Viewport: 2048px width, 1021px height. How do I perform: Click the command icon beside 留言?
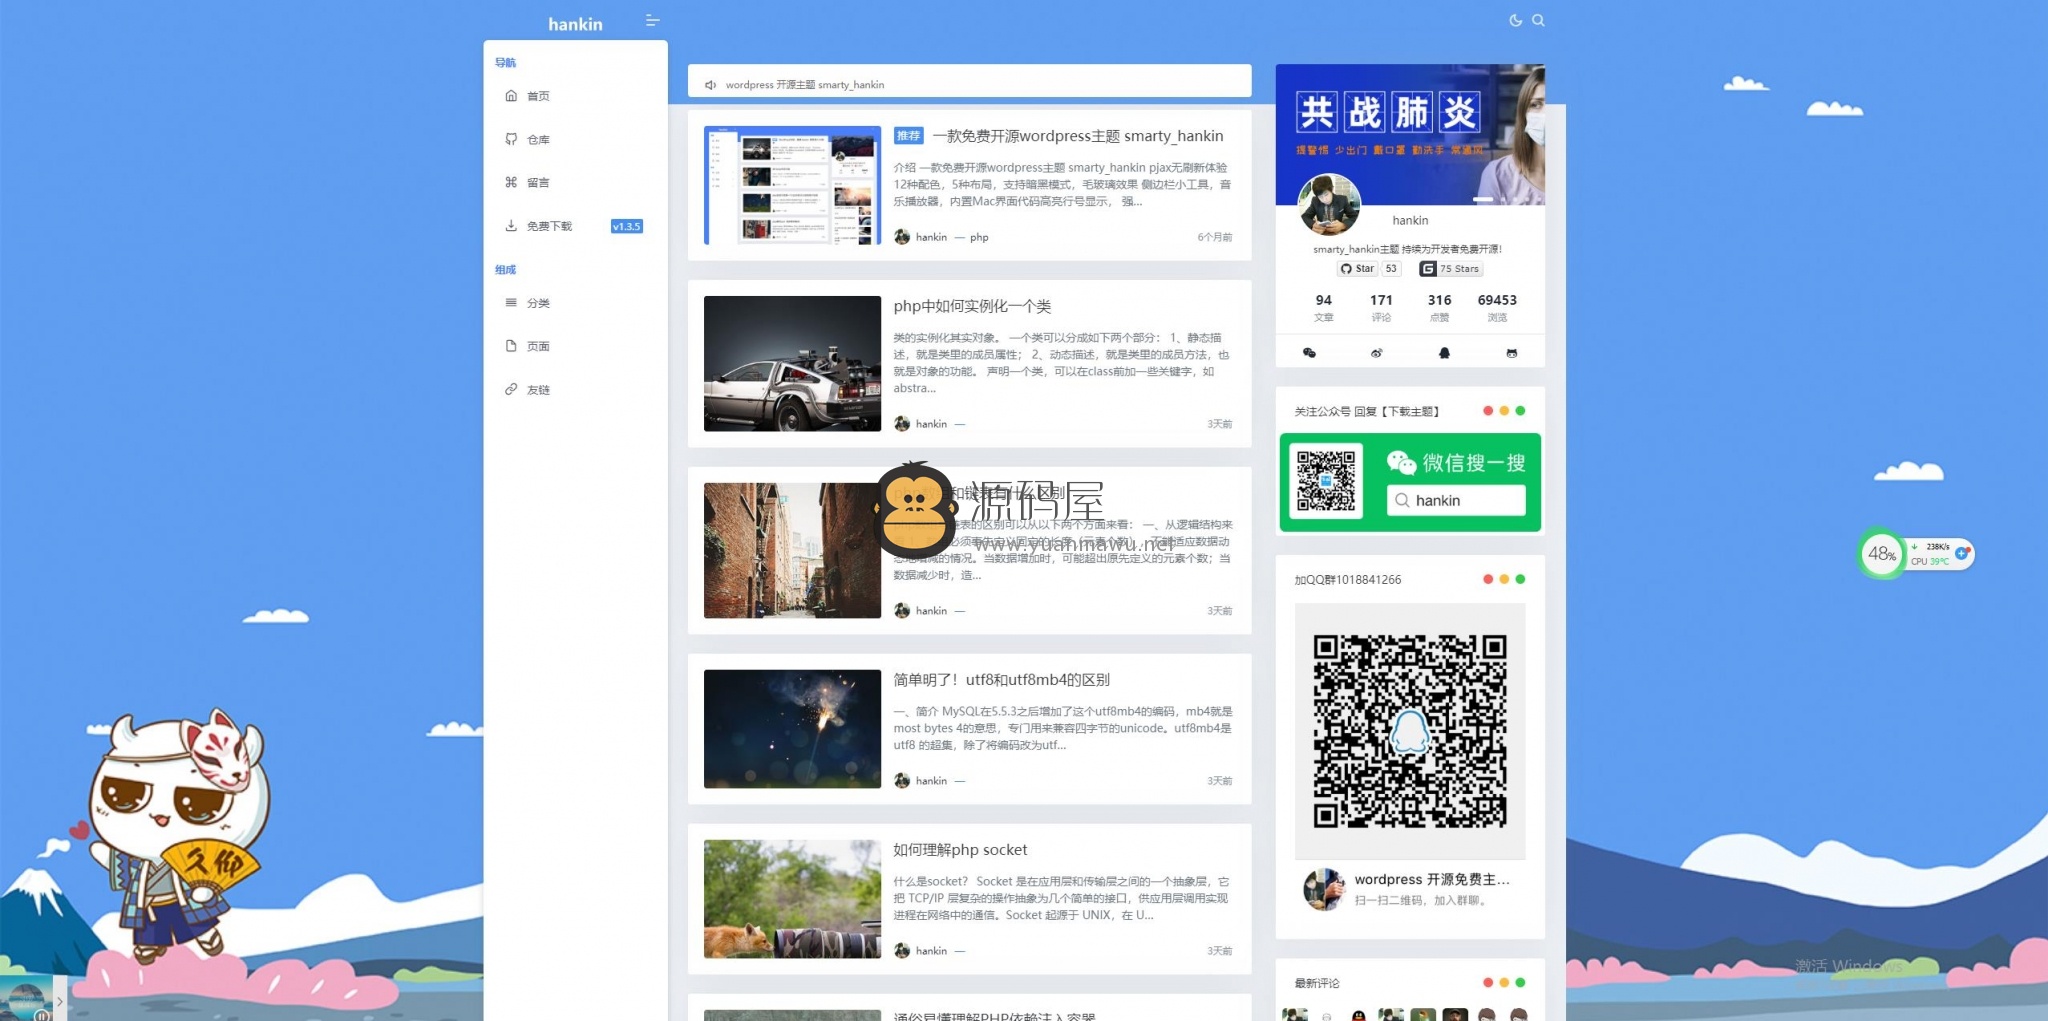tap(511, 182)
